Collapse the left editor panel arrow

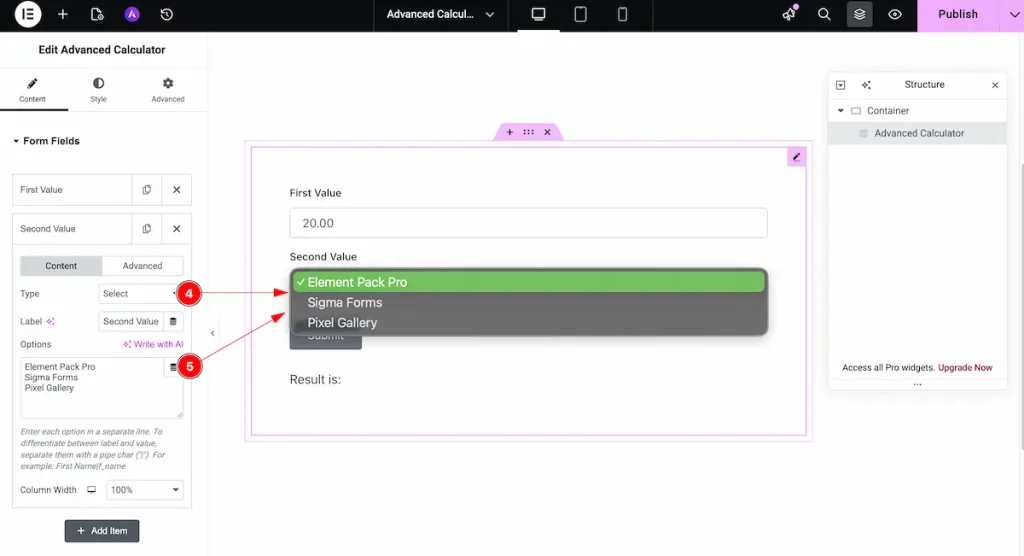pyautogui.click(x=212, y=333)
